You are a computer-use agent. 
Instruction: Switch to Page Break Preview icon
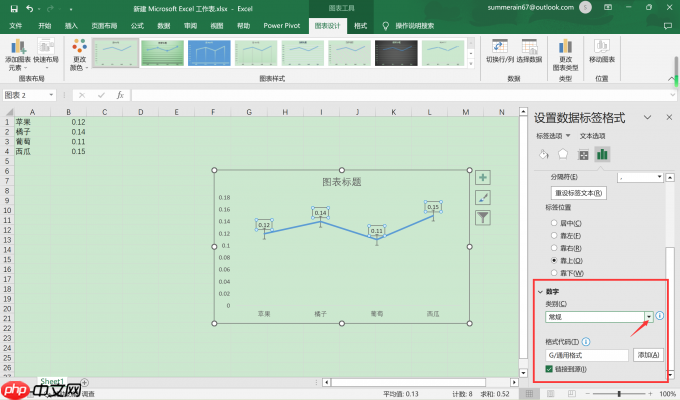pyautogui.click(x=572, y=393)
